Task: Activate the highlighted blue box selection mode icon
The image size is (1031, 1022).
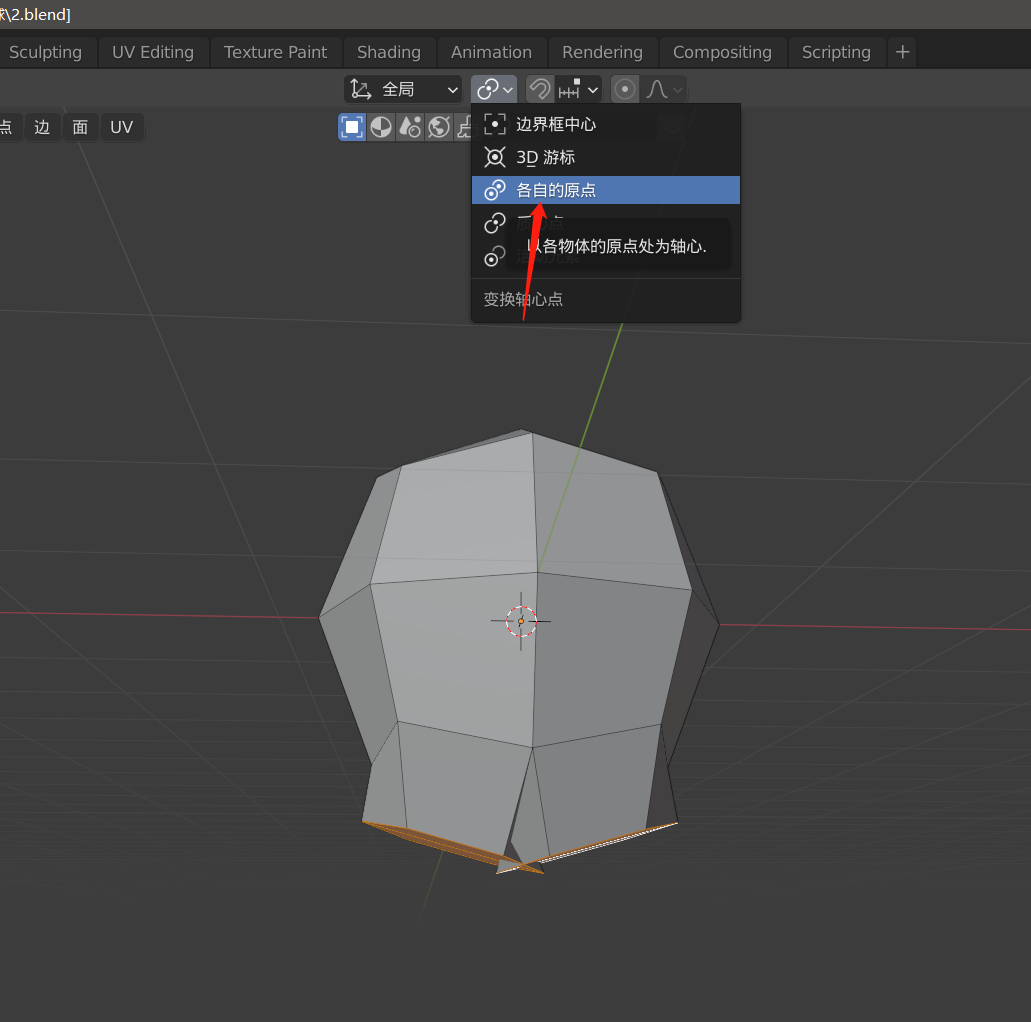Action: click(352, 127)
